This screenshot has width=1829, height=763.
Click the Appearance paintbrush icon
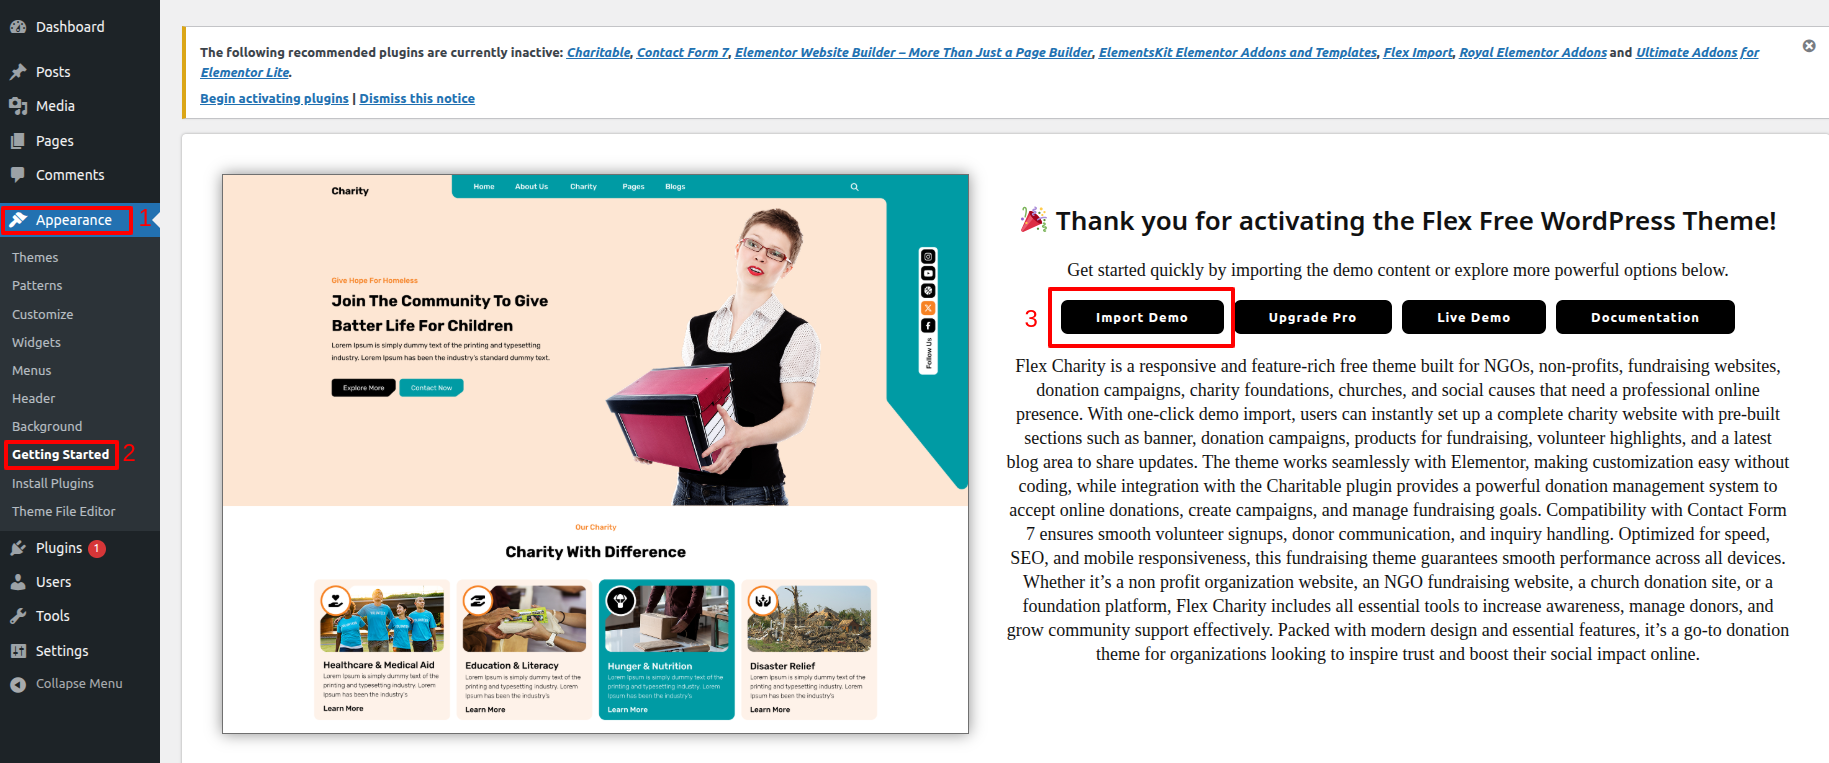18,220
